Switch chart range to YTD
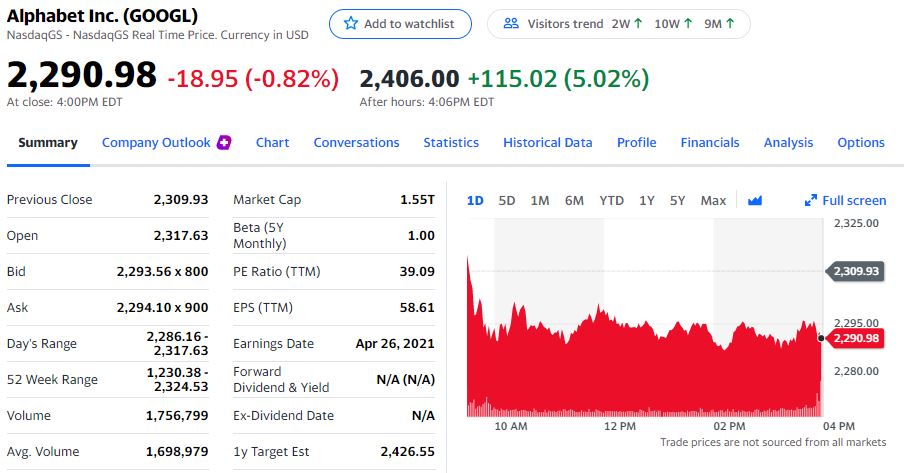This screenshot has height=473, width=904. (611, 201)
